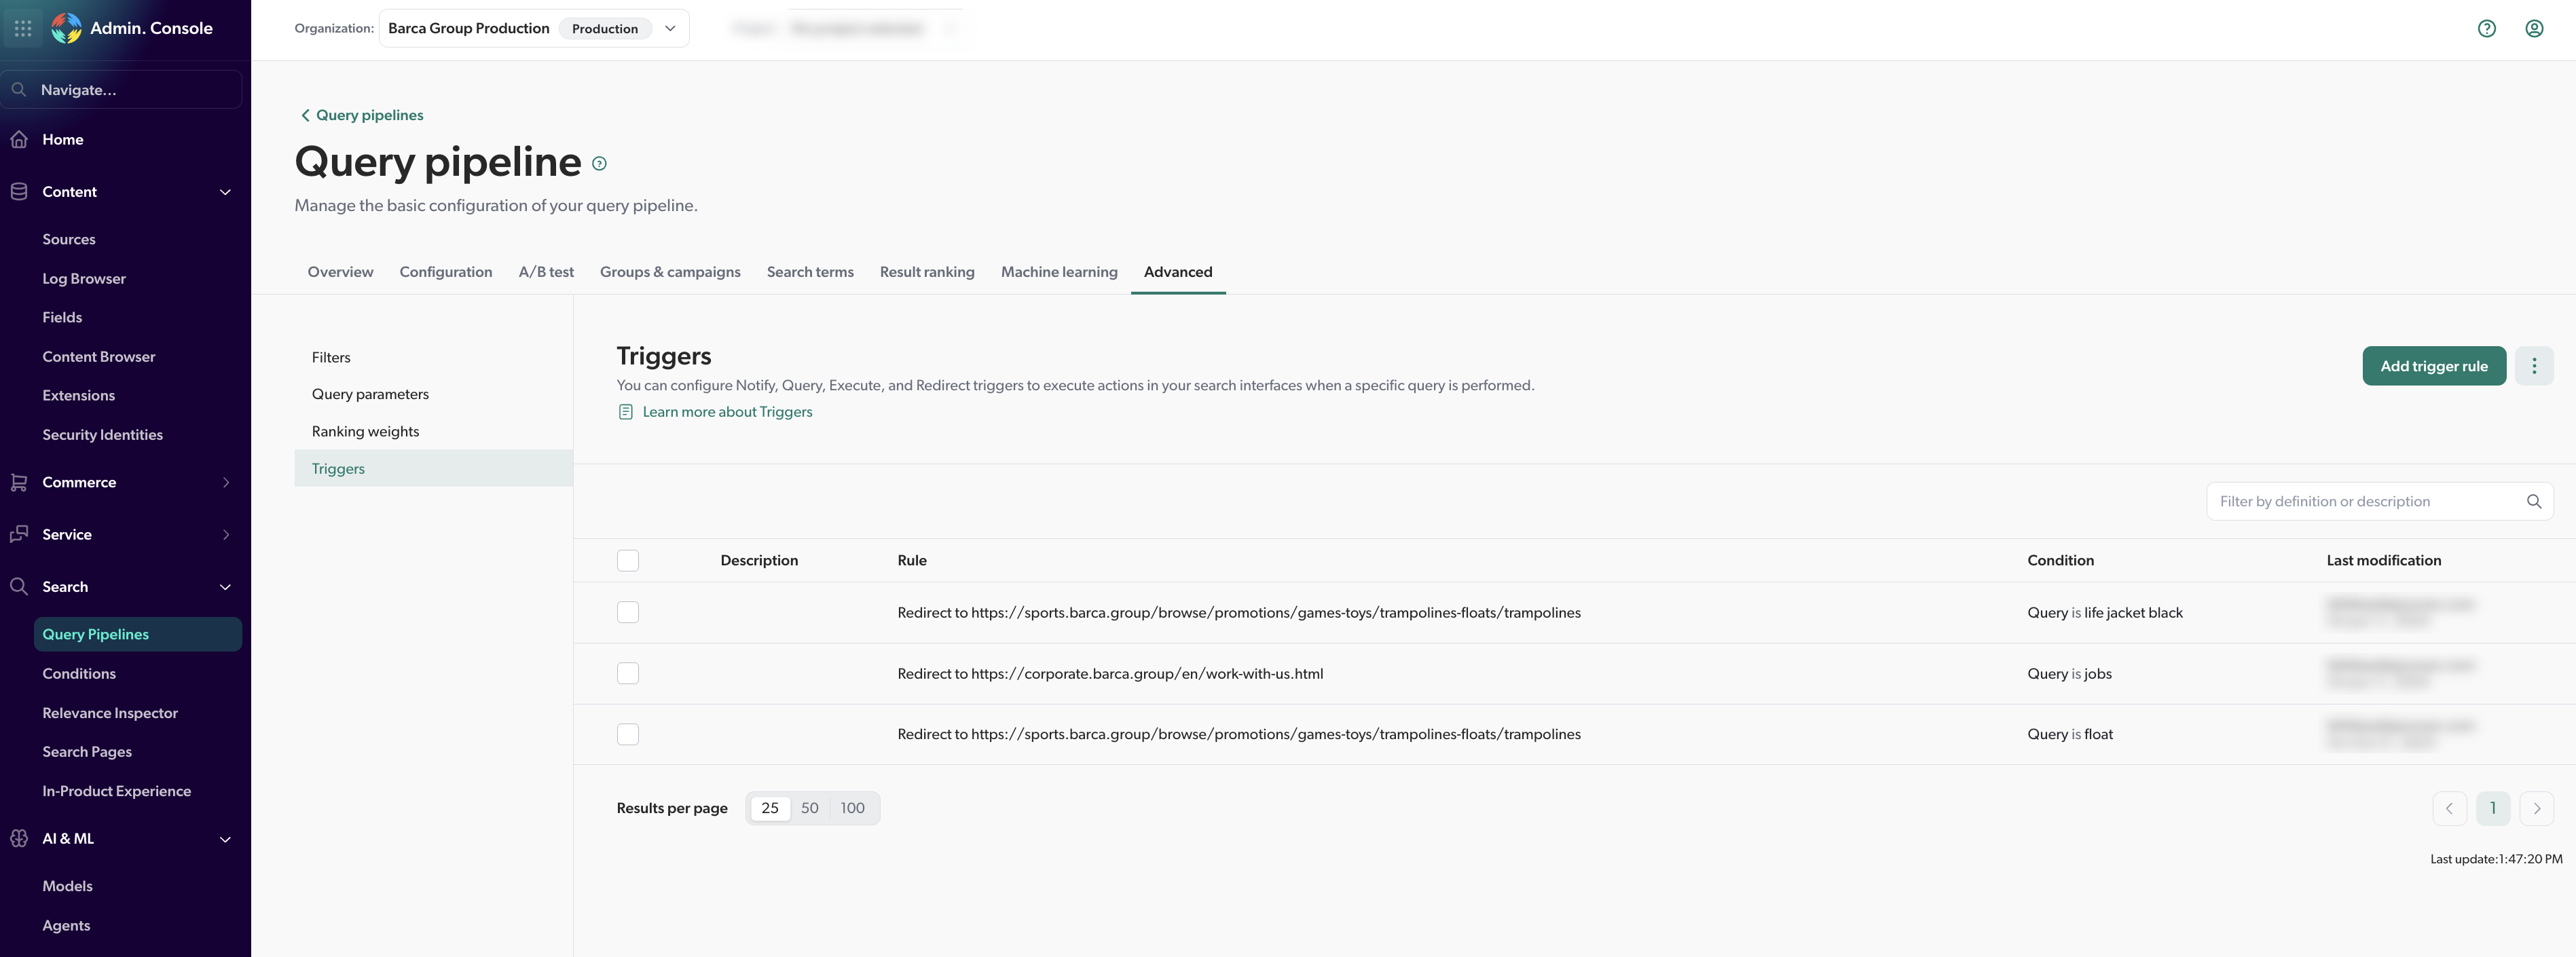Click the magnifier icon in filter box

click(x=2533, y=501)
